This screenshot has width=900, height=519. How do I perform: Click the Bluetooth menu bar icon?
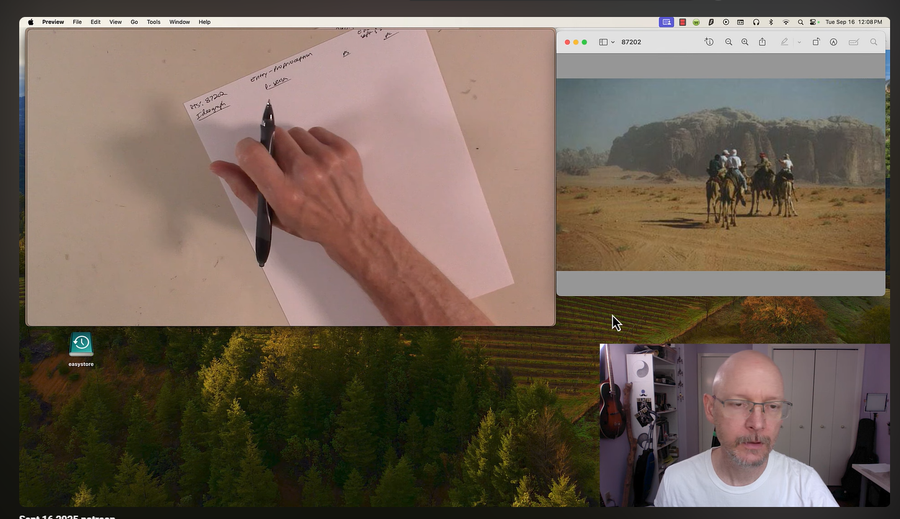(x=770, y=21)
